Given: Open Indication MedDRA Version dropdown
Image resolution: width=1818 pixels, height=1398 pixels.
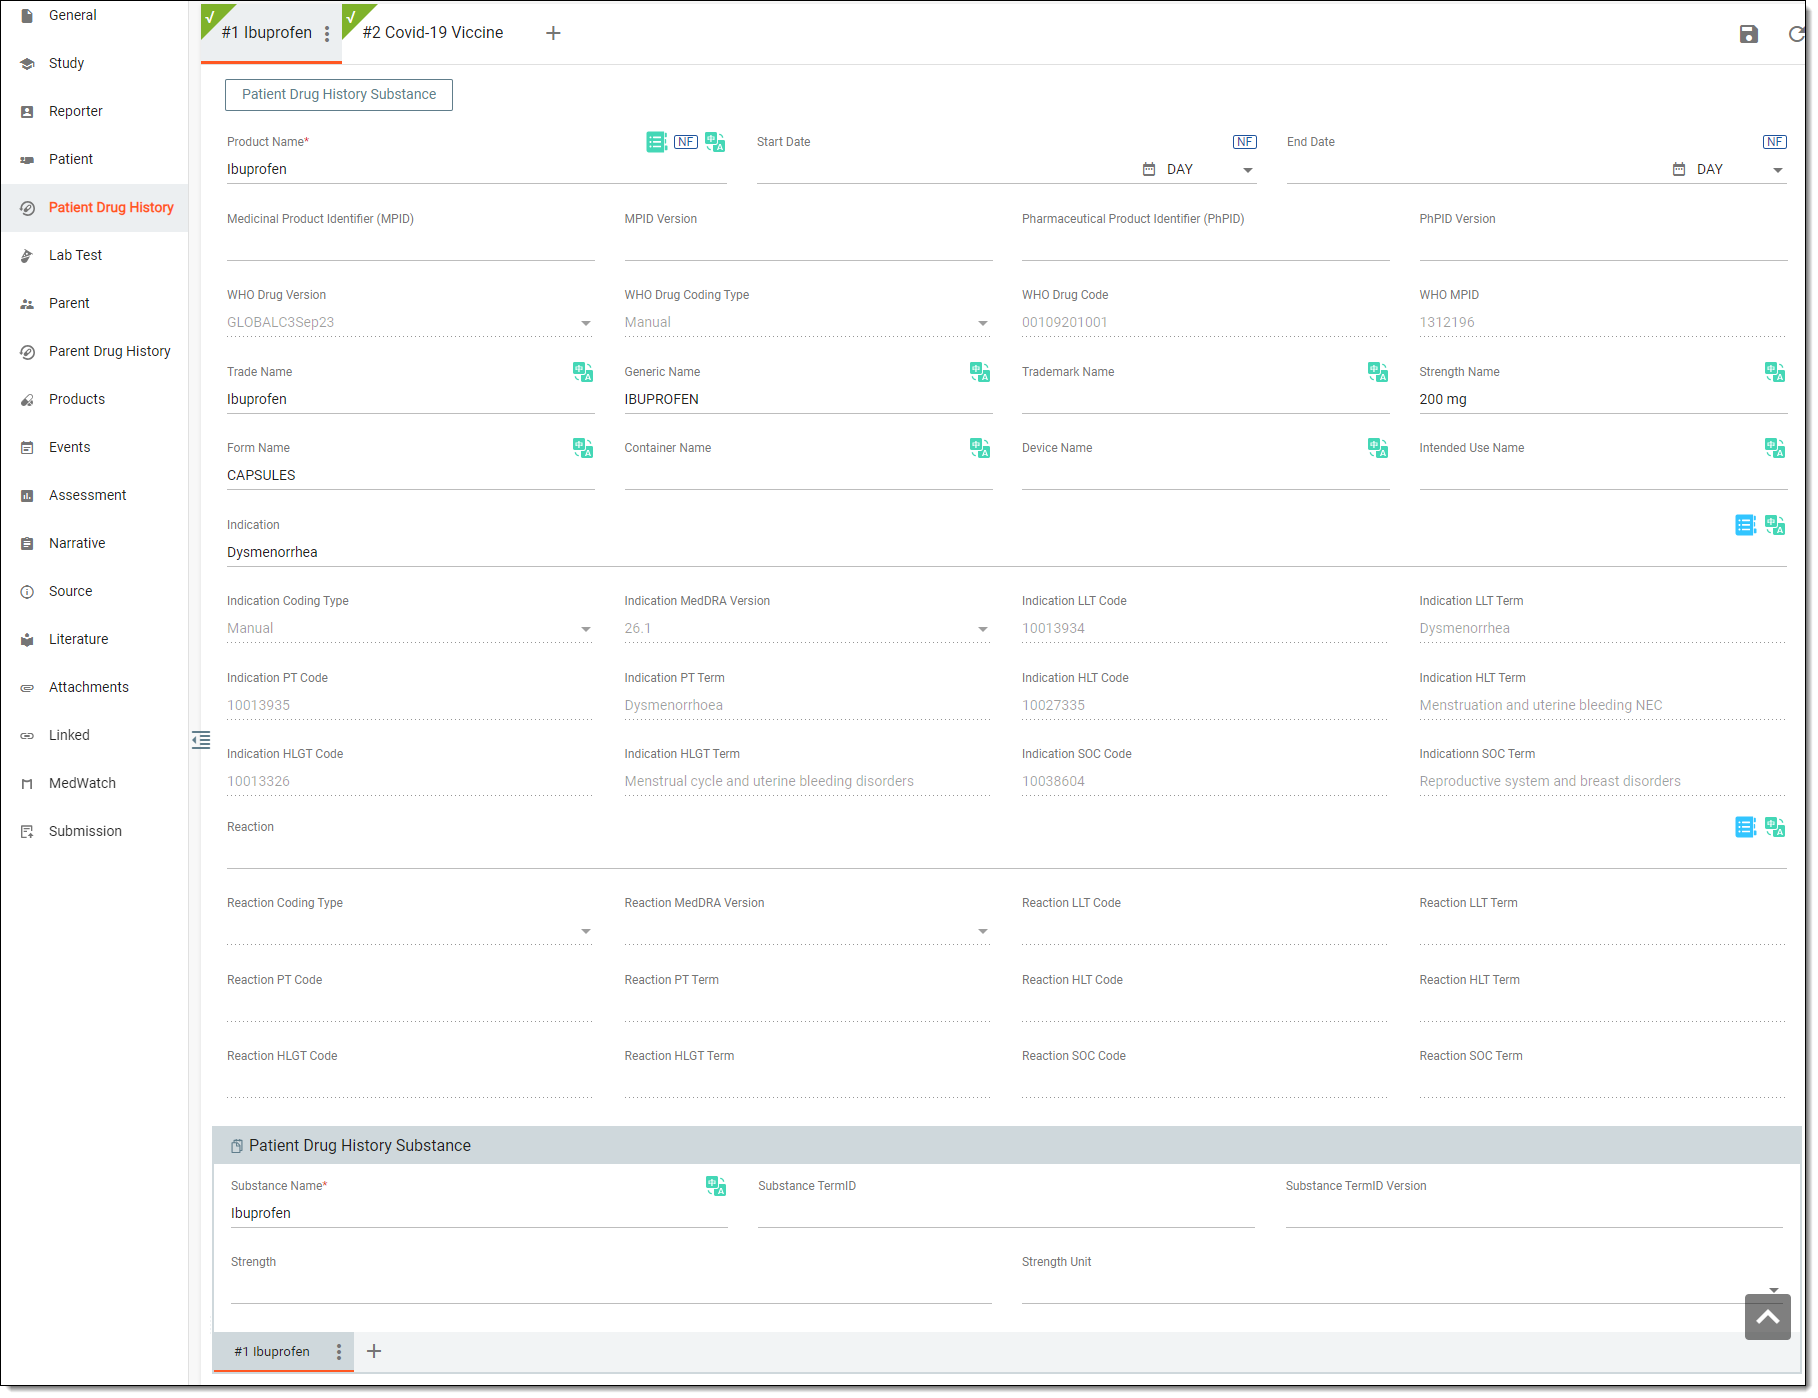Looking at the screenshot, I should click(x=808, y=629).
